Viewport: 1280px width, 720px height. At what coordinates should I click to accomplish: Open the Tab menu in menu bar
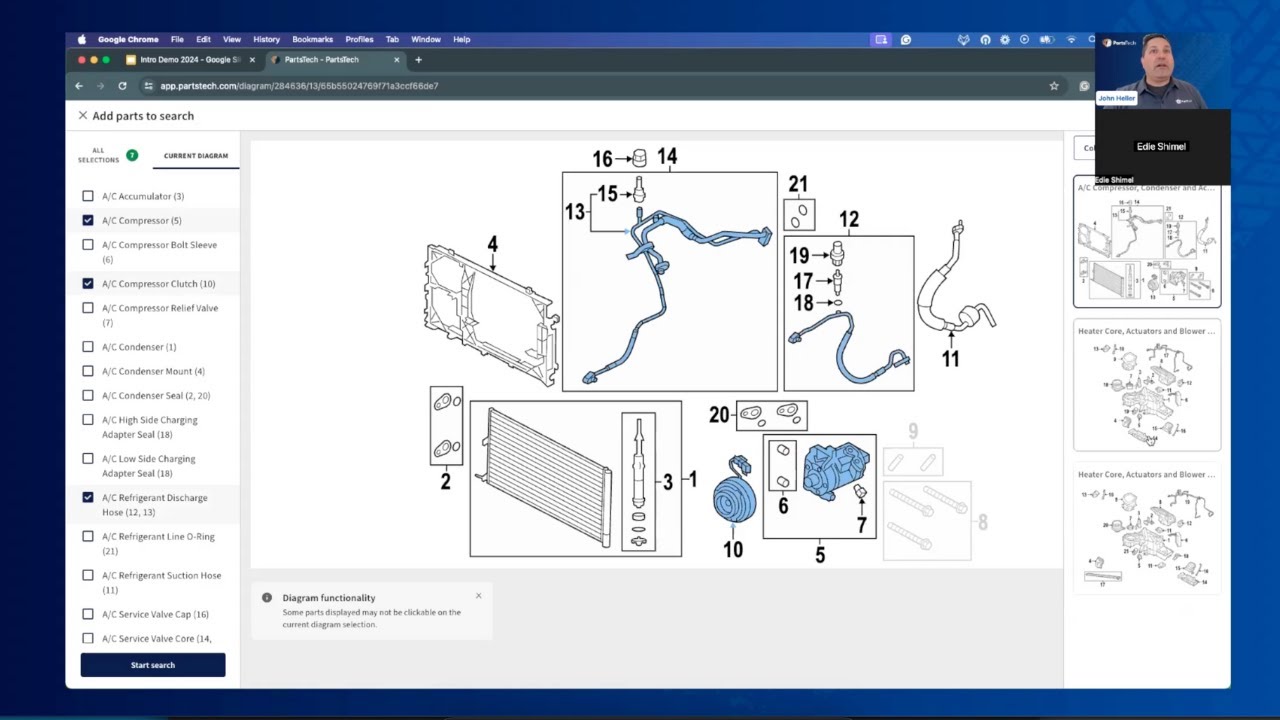coord(392,40)
